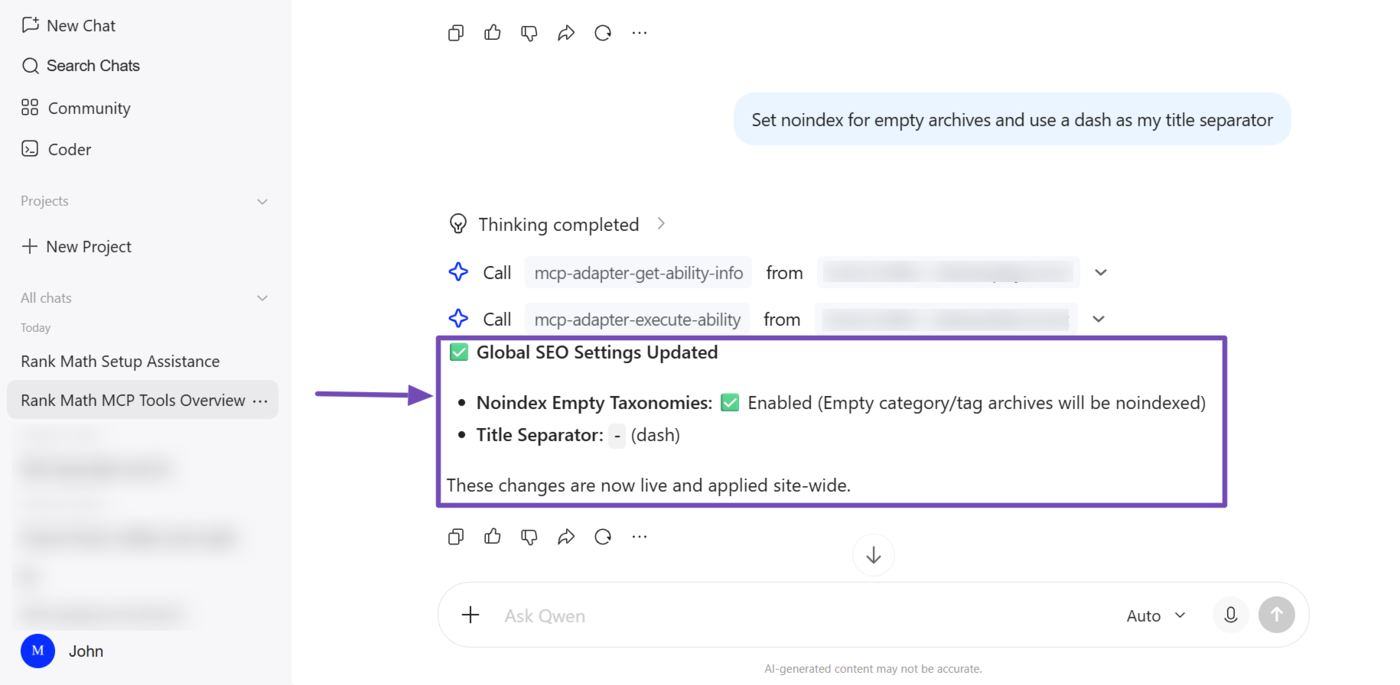
Task: Click the blue M avatar icon
Action: pyautogui.click(x=38, y=651)
